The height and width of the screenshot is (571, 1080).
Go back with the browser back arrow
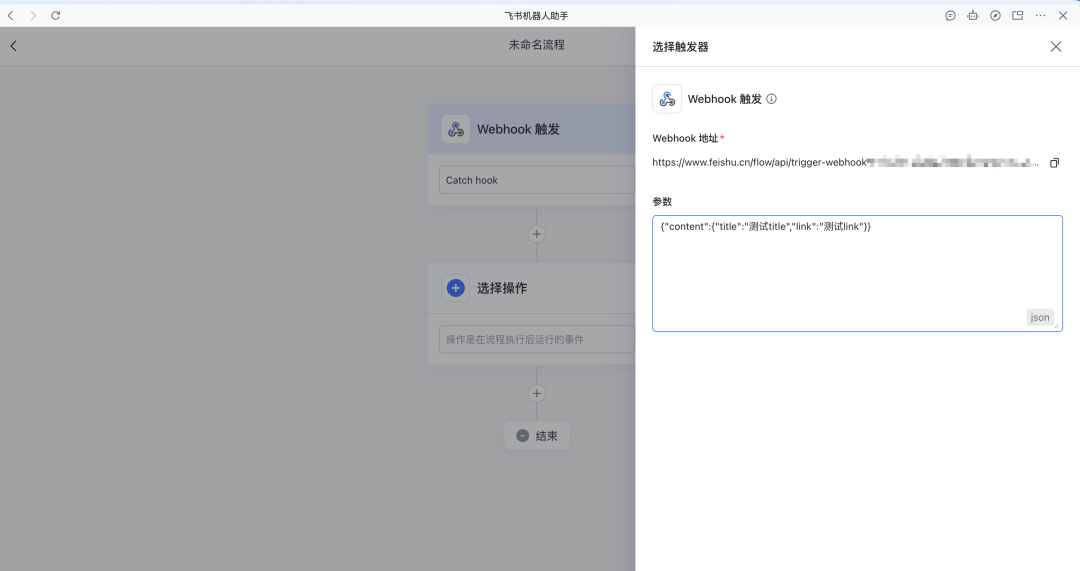10,15
